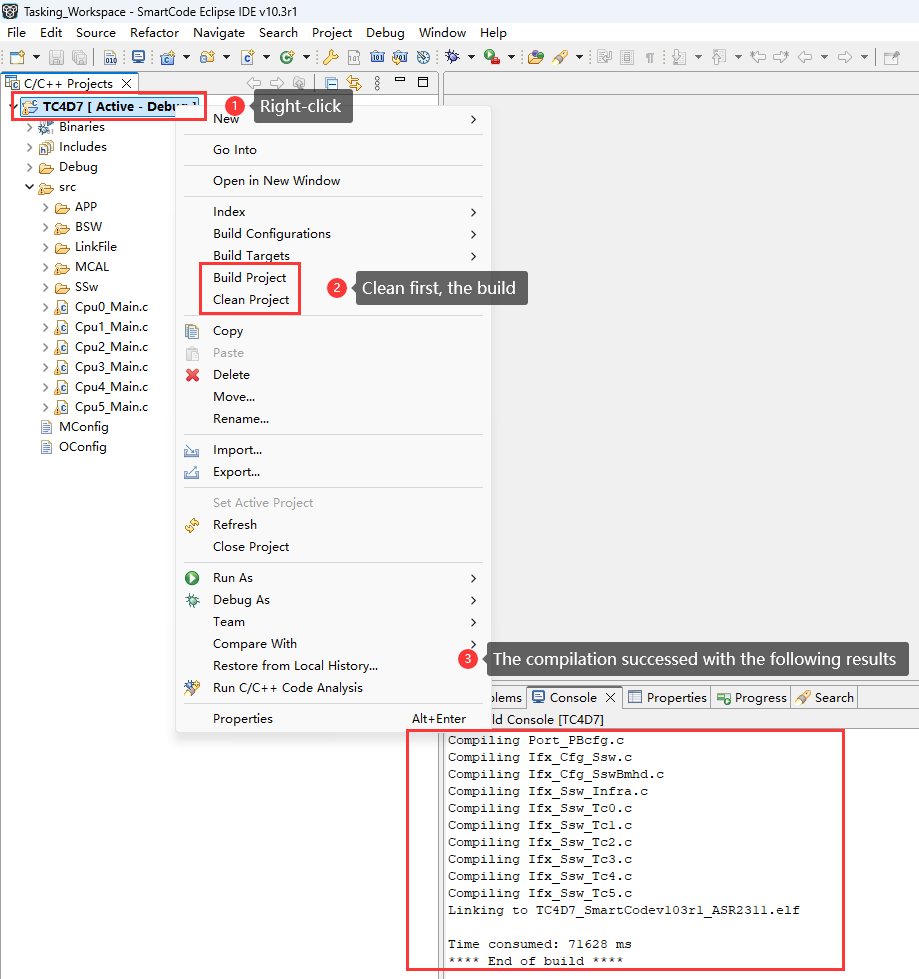The image size is (919, 979).
Task: Open the Projects panel View Menu dots
Action: pyautogui.click(x=377, y=83)
